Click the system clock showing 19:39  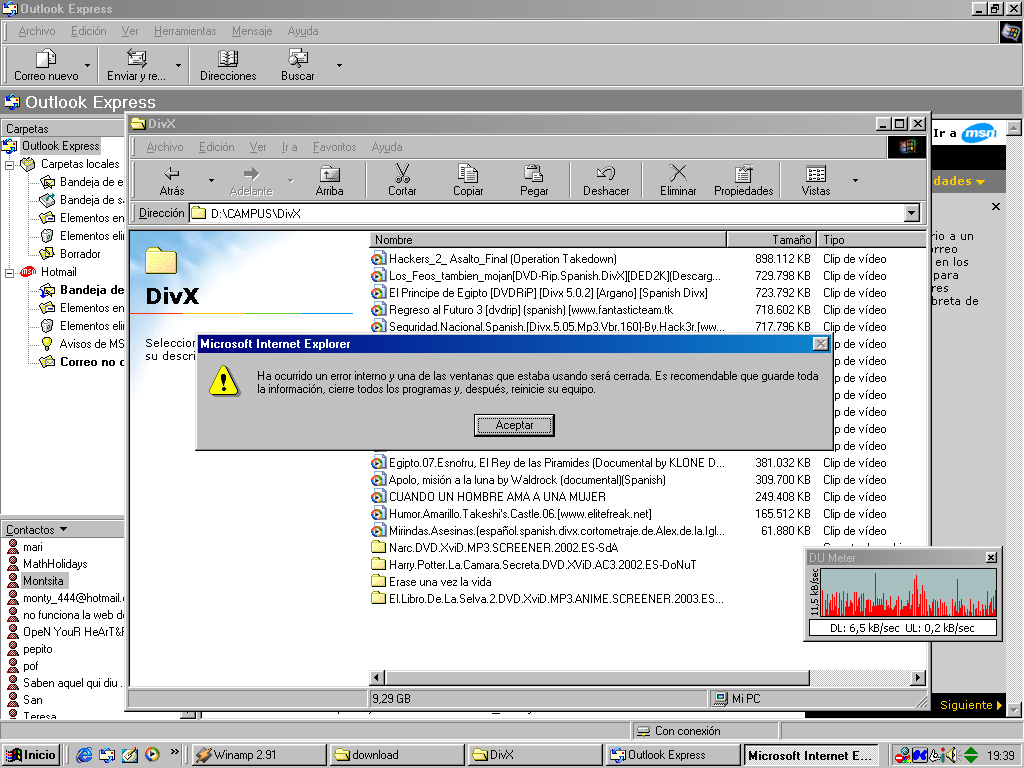(1000, 756)
